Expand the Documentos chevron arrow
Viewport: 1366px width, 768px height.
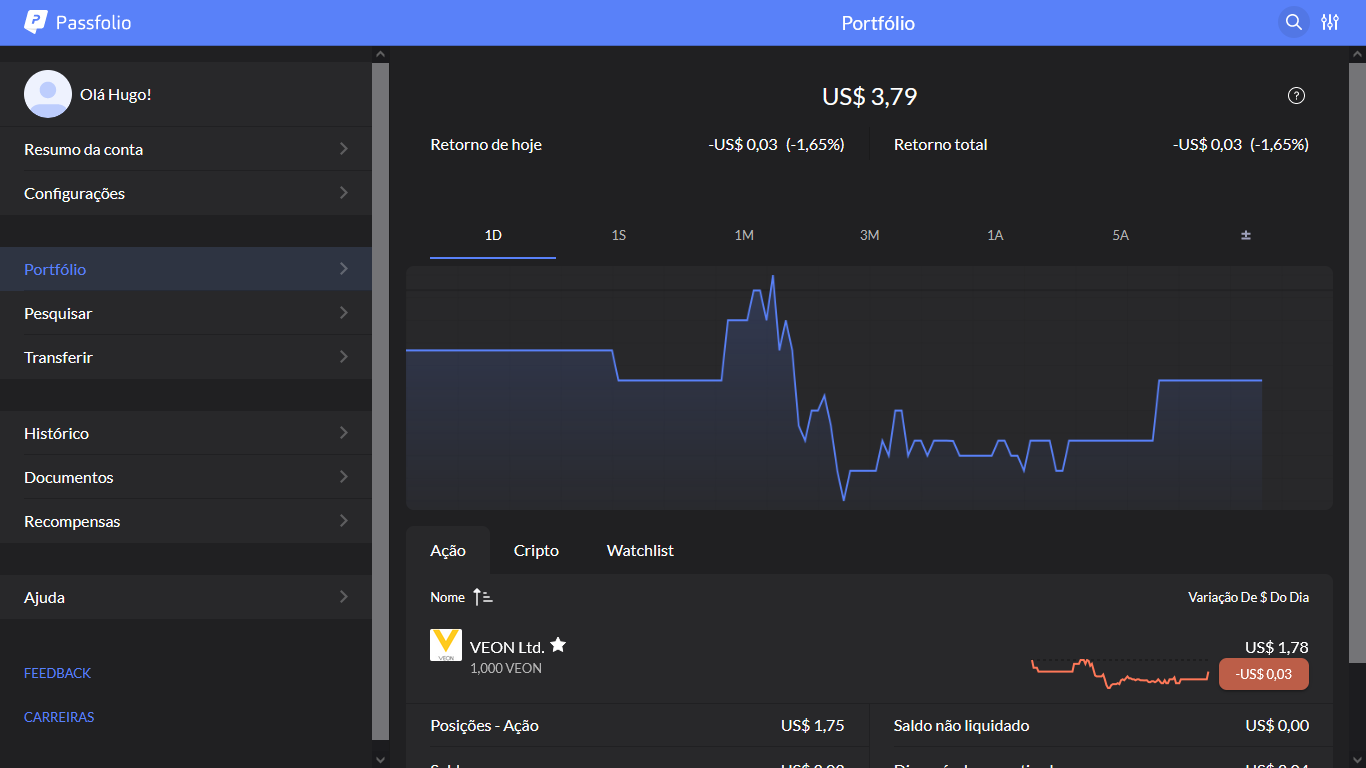point(343,477)
